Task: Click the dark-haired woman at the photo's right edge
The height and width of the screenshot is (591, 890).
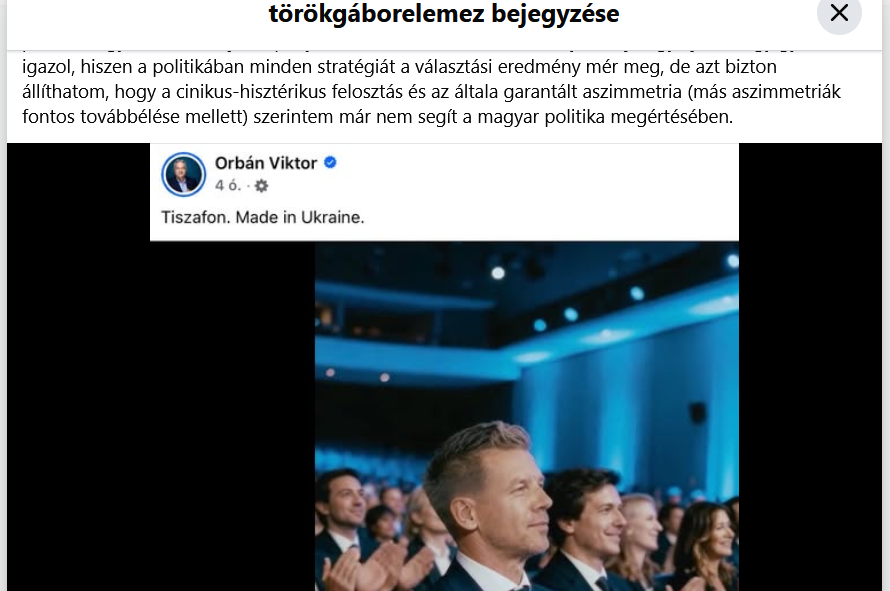Action: click(704, 546)
